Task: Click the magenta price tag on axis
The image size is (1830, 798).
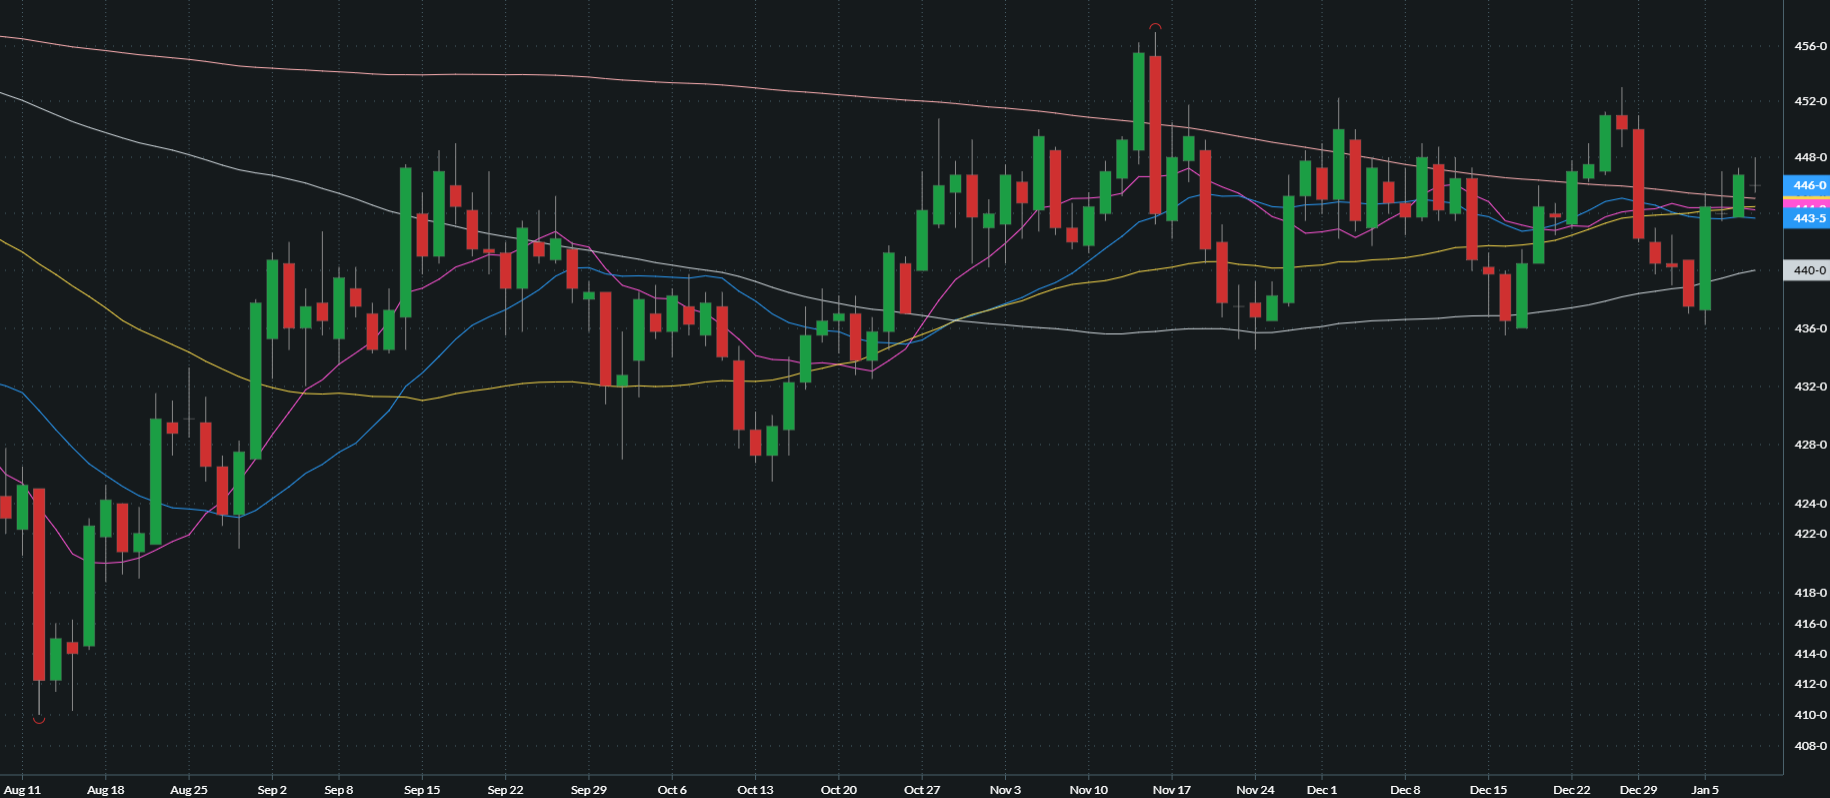Action: 1807,204
